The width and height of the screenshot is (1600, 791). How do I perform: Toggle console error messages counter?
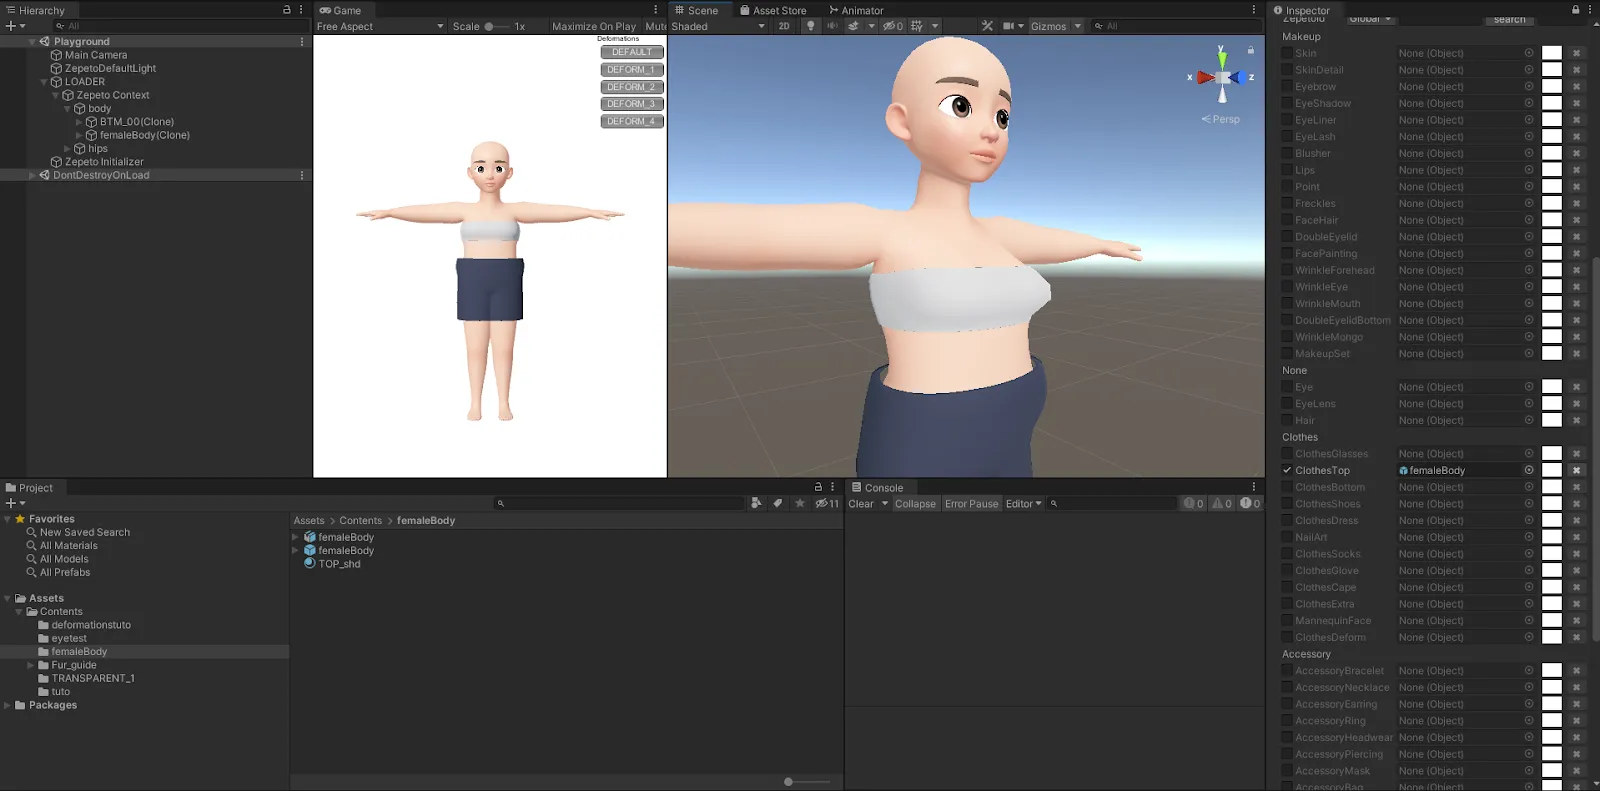[x=1251, y=503]
